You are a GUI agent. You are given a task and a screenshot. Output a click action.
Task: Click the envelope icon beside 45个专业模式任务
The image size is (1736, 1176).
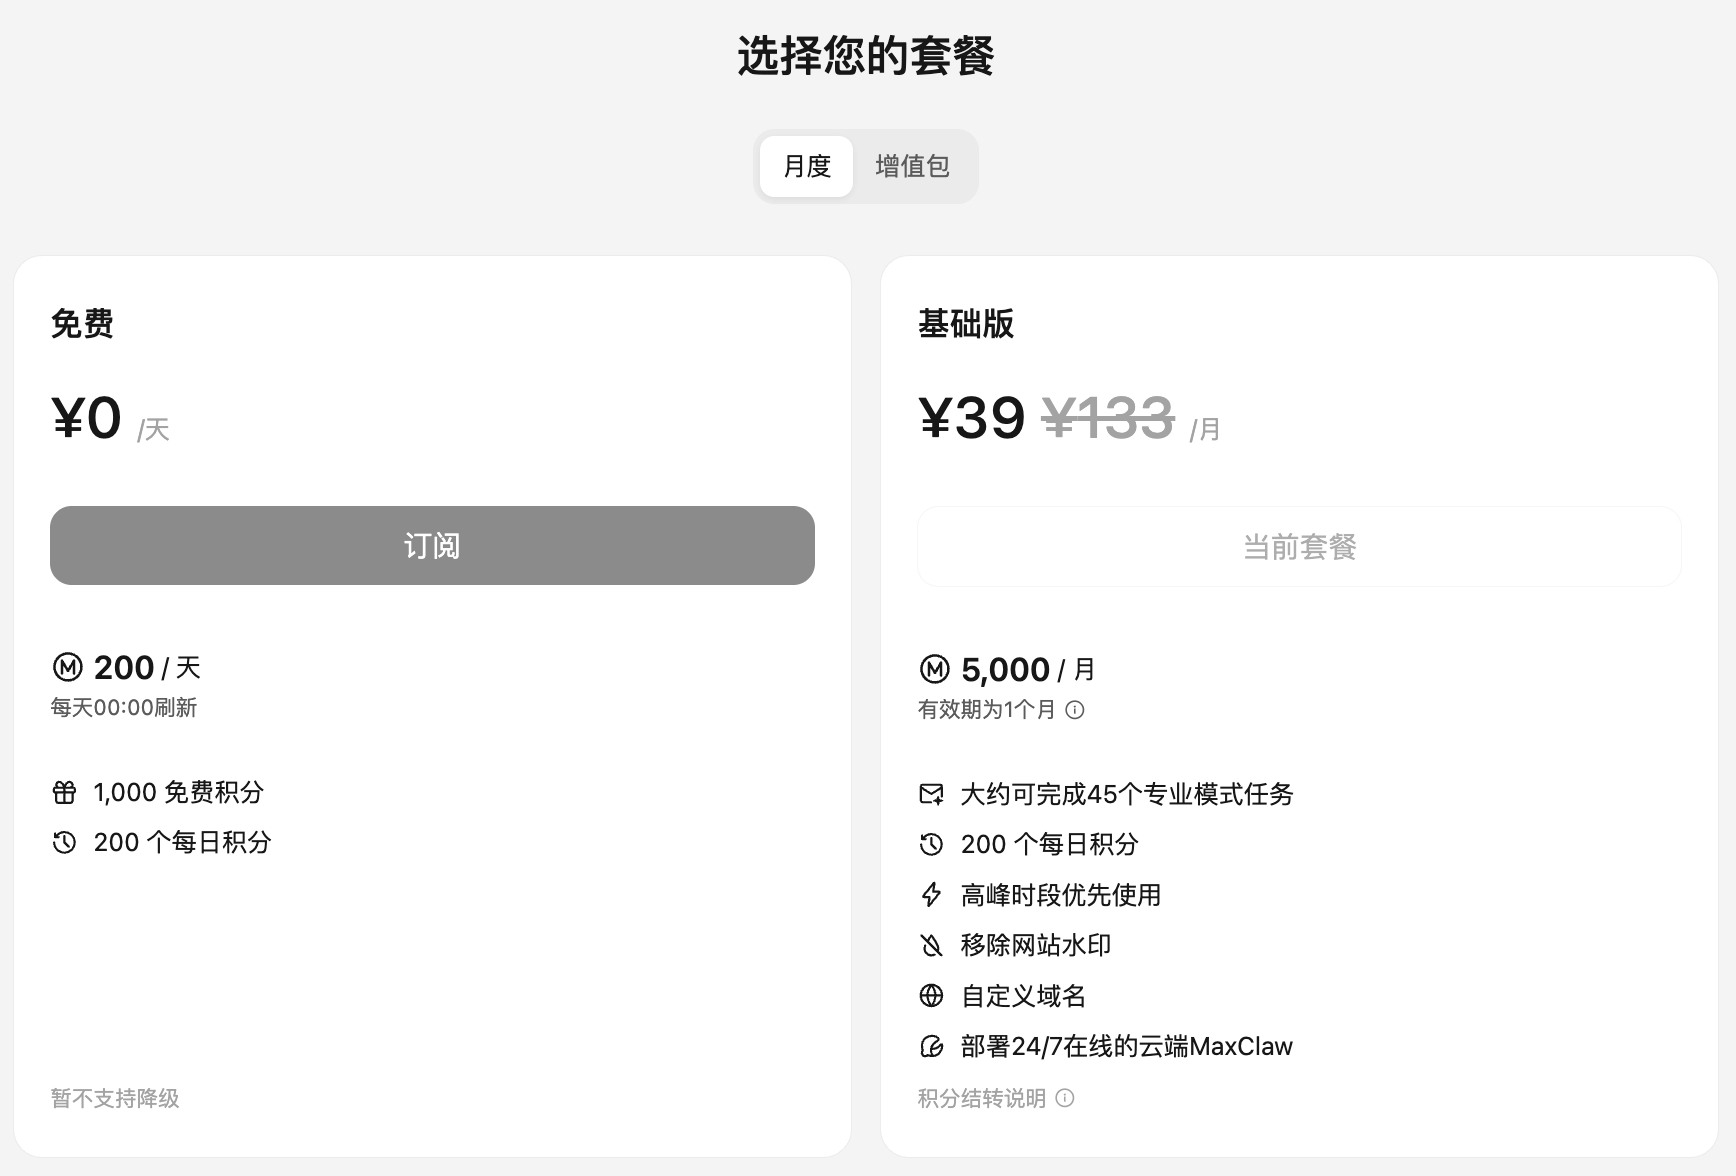coord(931,794)
